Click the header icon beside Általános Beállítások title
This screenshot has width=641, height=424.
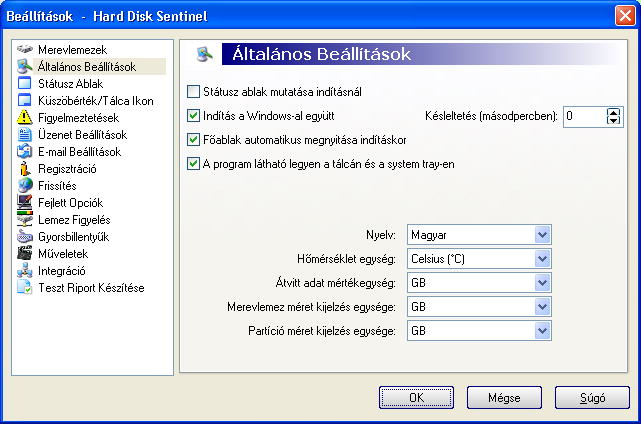click(x=204, y=54)
